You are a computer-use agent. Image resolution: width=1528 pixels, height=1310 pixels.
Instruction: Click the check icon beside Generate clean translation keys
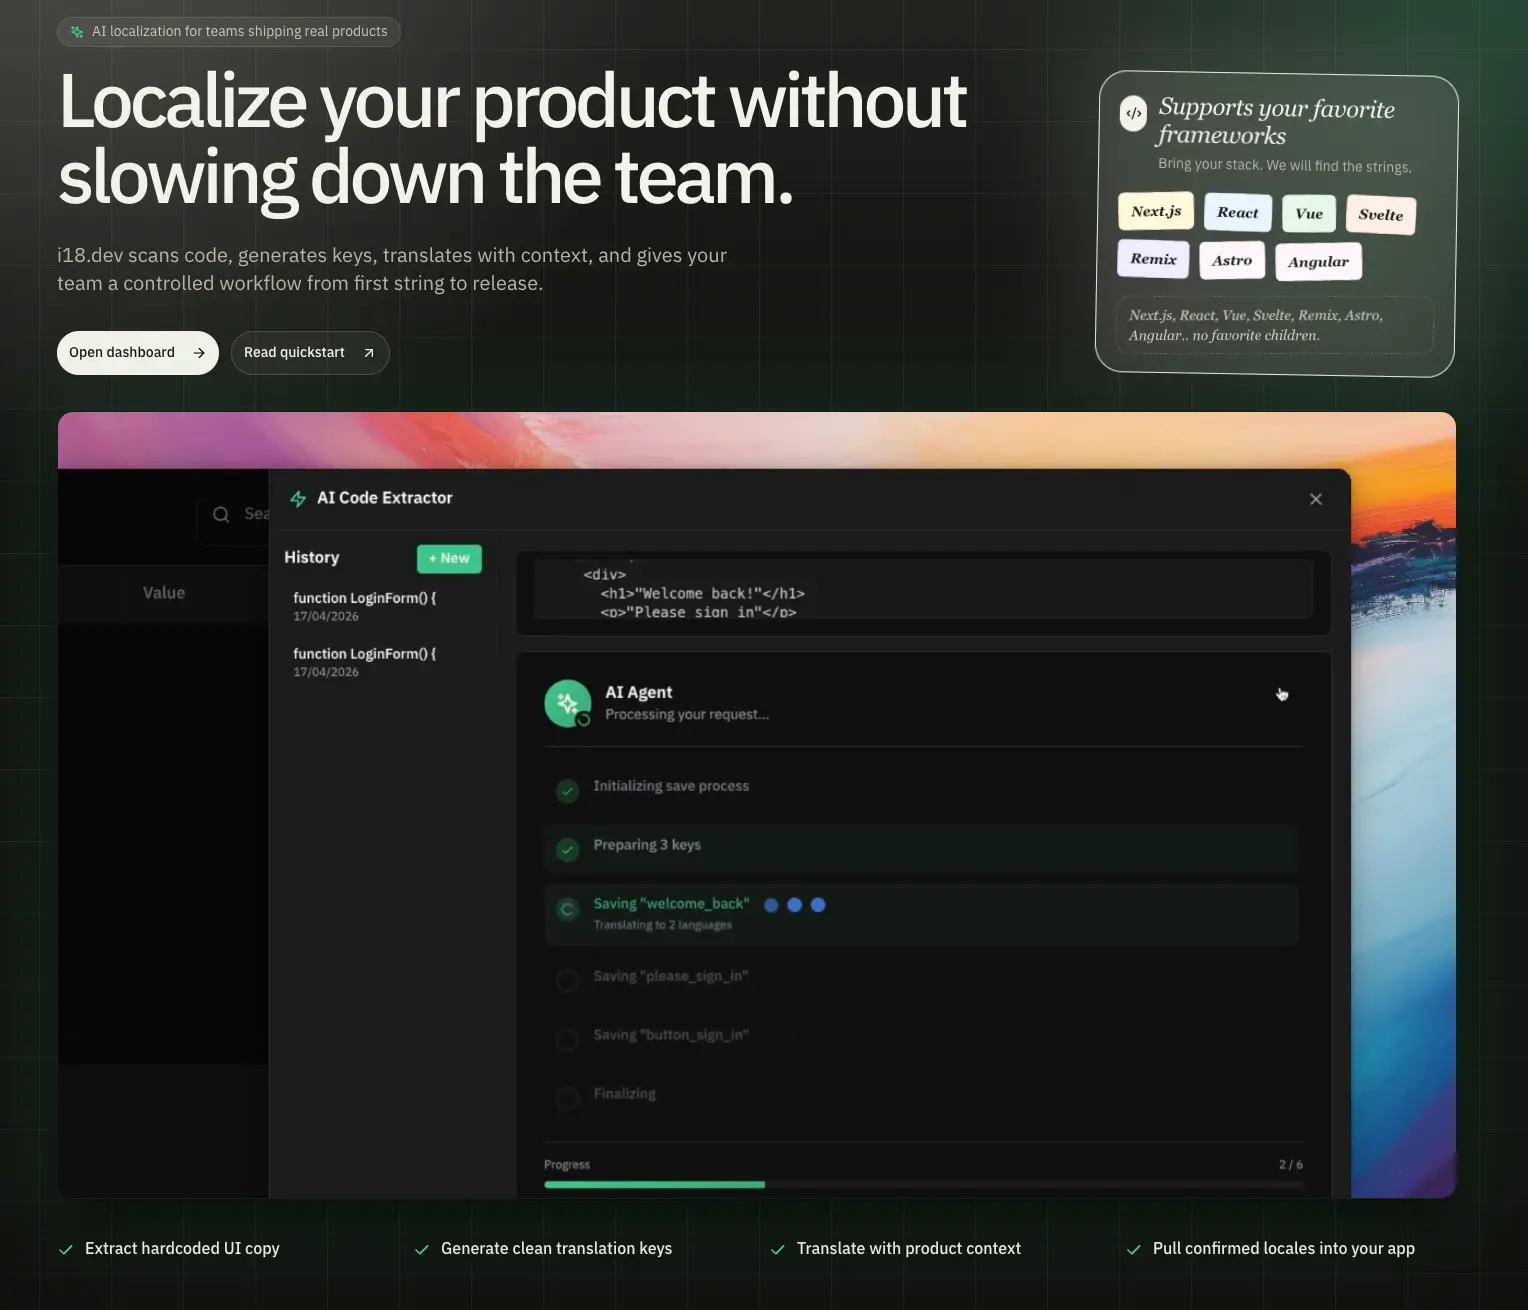[422, 1250]
